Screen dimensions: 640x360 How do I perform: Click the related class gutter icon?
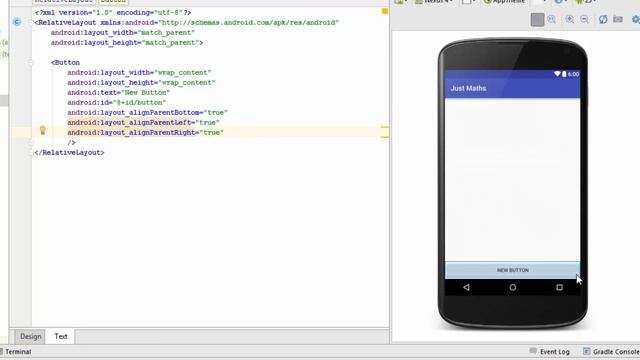17,22
